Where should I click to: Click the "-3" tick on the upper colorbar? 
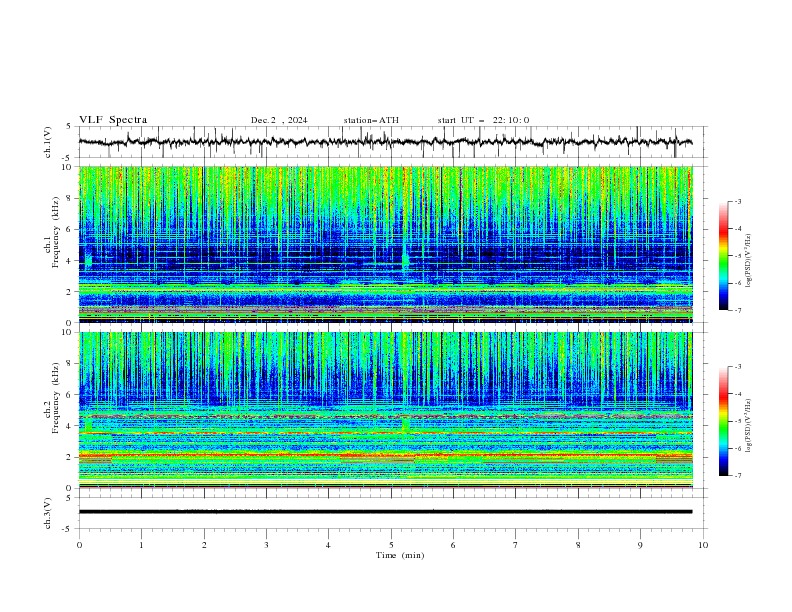(737, 201)
